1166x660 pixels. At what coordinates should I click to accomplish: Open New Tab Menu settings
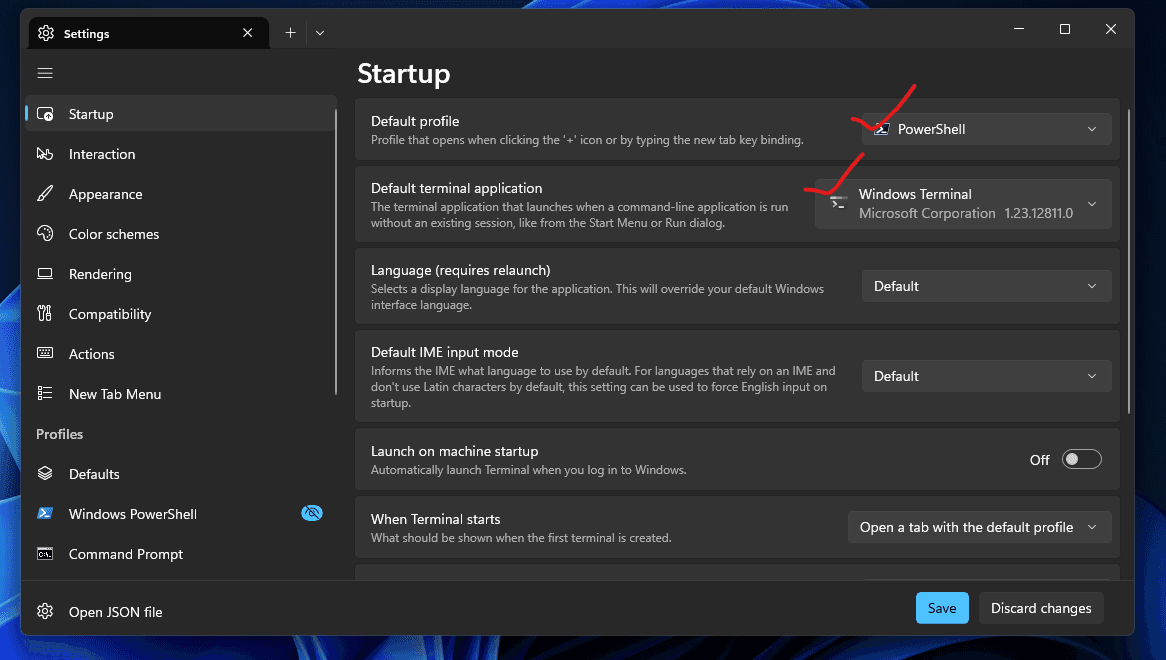tap(181, 395)
